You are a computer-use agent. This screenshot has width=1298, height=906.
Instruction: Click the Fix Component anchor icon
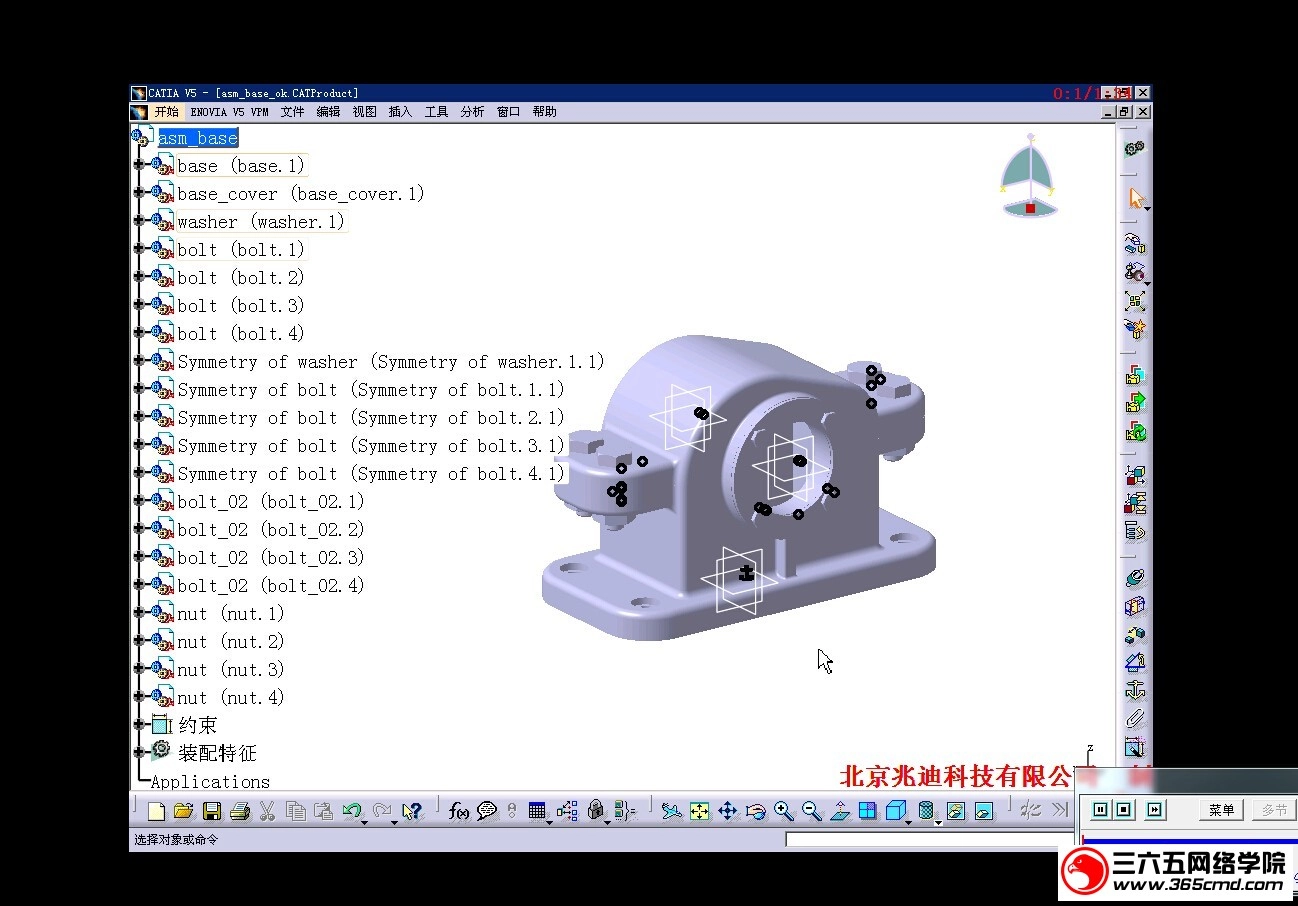tap(1134, 690)
